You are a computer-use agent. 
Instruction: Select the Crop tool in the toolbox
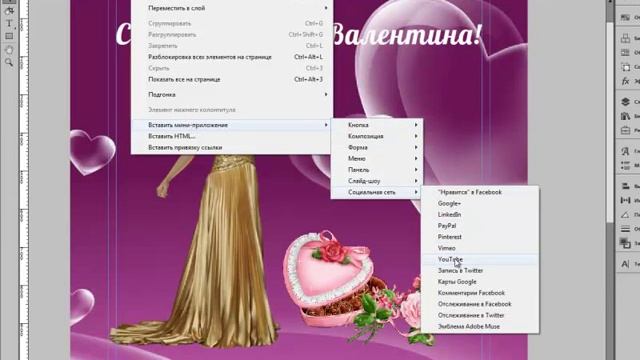[9, 11]
